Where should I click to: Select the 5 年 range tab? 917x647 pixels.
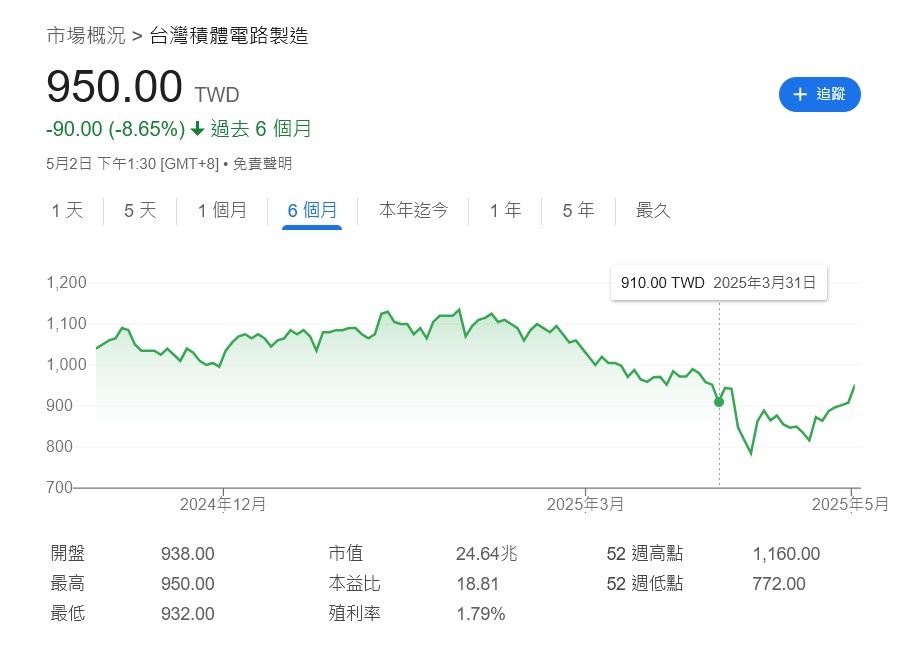(x=578, y=210)
